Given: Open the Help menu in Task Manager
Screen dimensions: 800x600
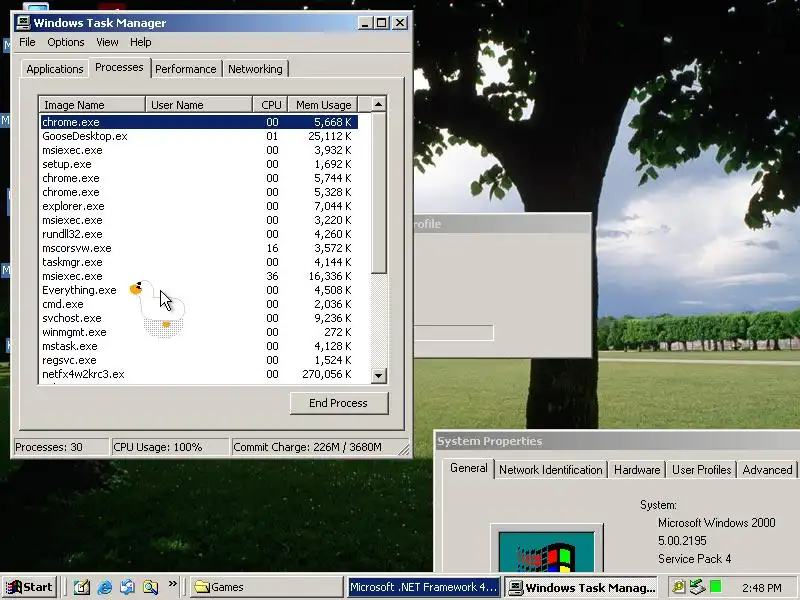Looking at the screenshot, I should tap(140, 42).
